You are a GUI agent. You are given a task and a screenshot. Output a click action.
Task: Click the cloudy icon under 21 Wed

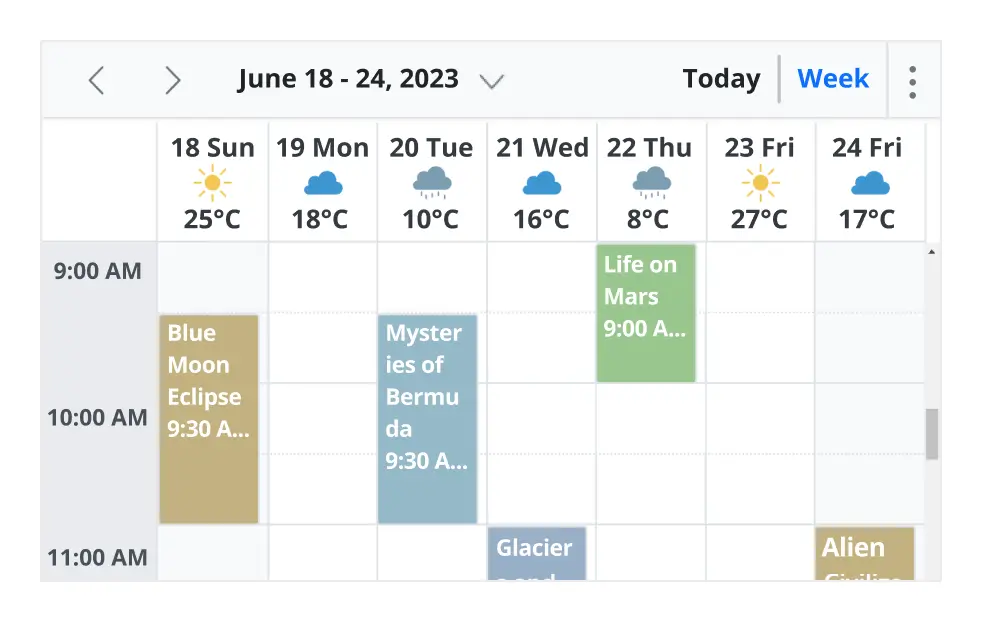click(541, 184)
